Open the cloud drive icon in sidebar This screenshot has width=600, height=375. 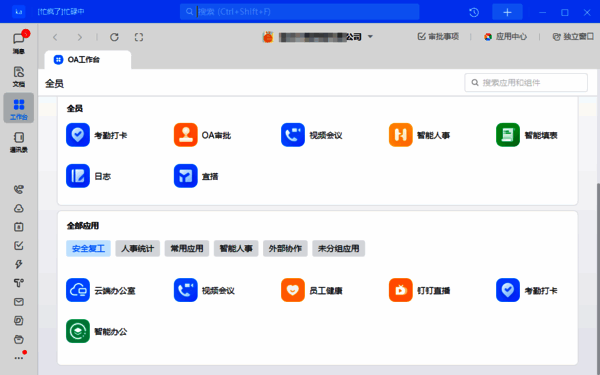pyautogui.click(x=18, y=208)
